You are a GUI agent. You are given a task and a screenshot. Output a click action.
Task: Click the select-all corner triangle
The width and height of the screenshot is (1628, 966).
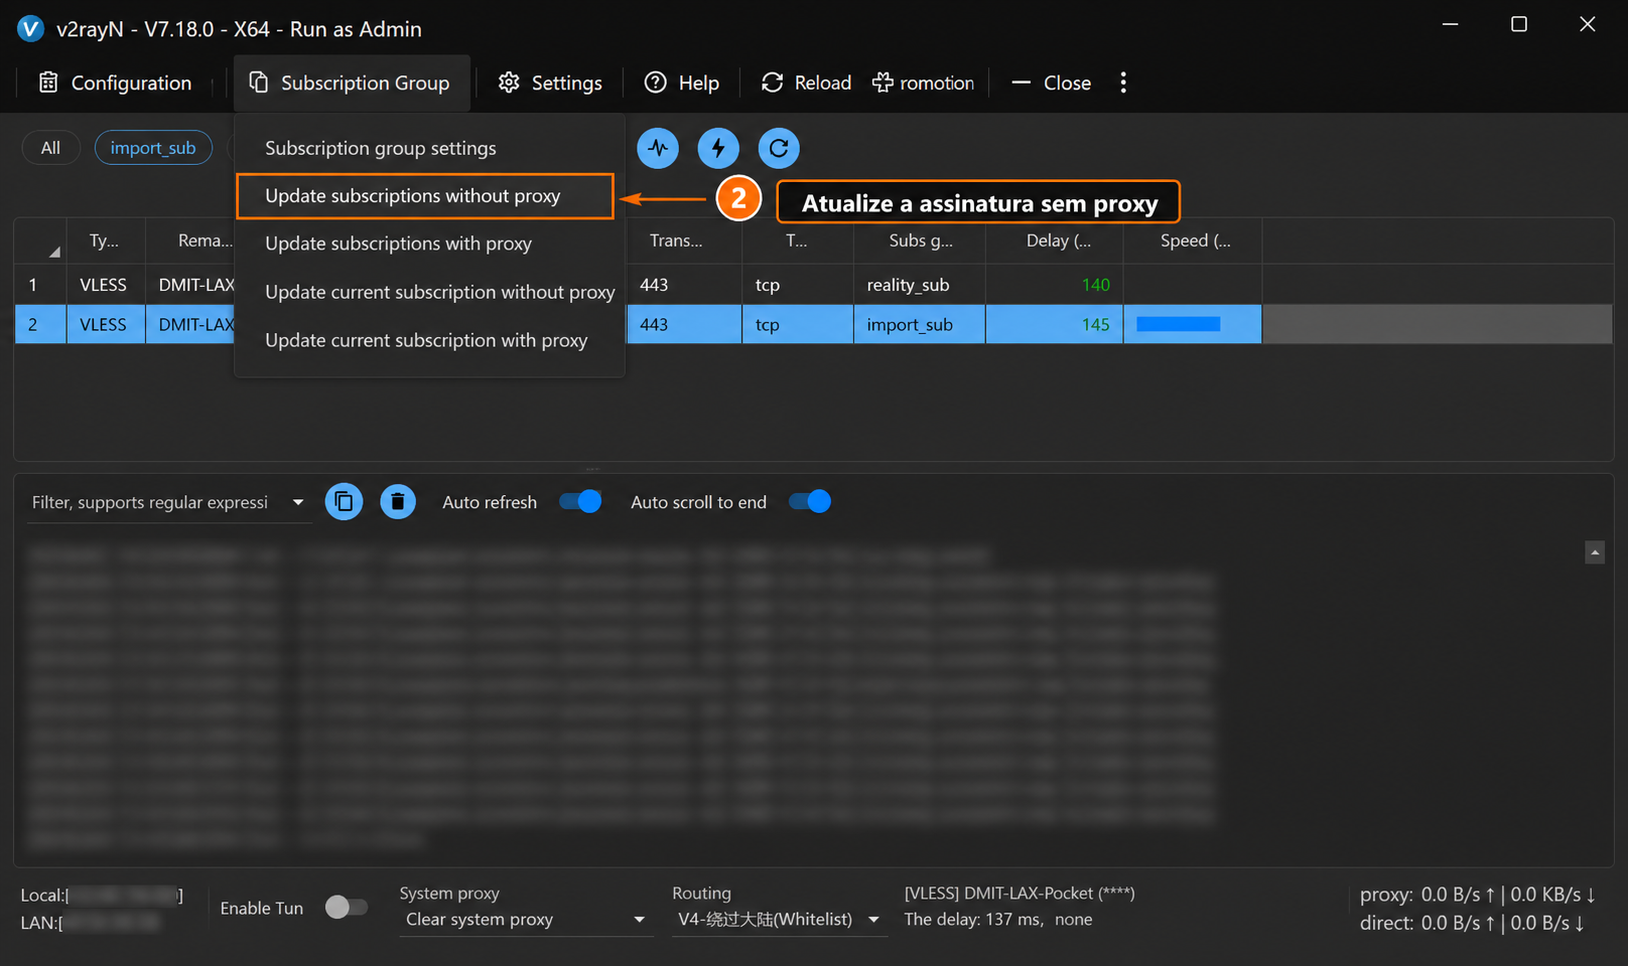tap(53, 251)
